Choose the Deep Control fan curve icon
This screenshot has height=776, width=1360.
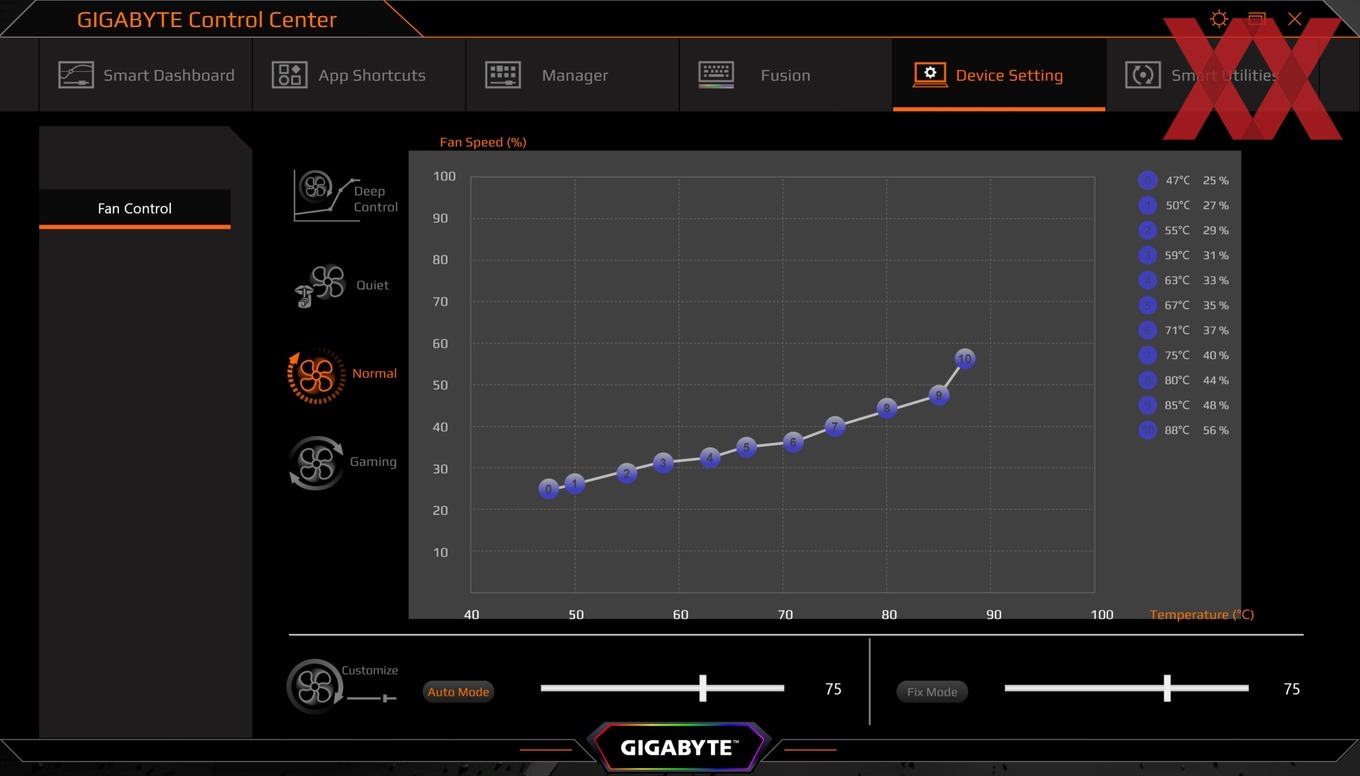pos(326,195)
